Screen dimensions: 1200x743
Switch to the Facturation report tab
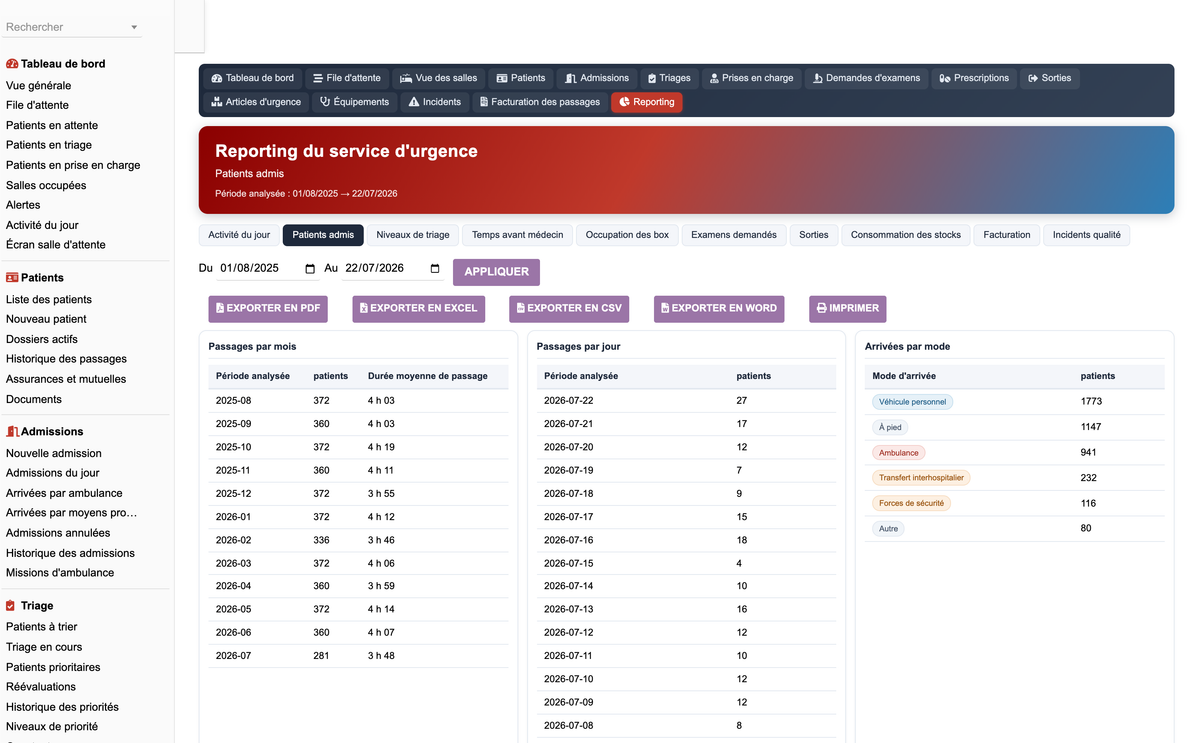[x=1007, y=235]
